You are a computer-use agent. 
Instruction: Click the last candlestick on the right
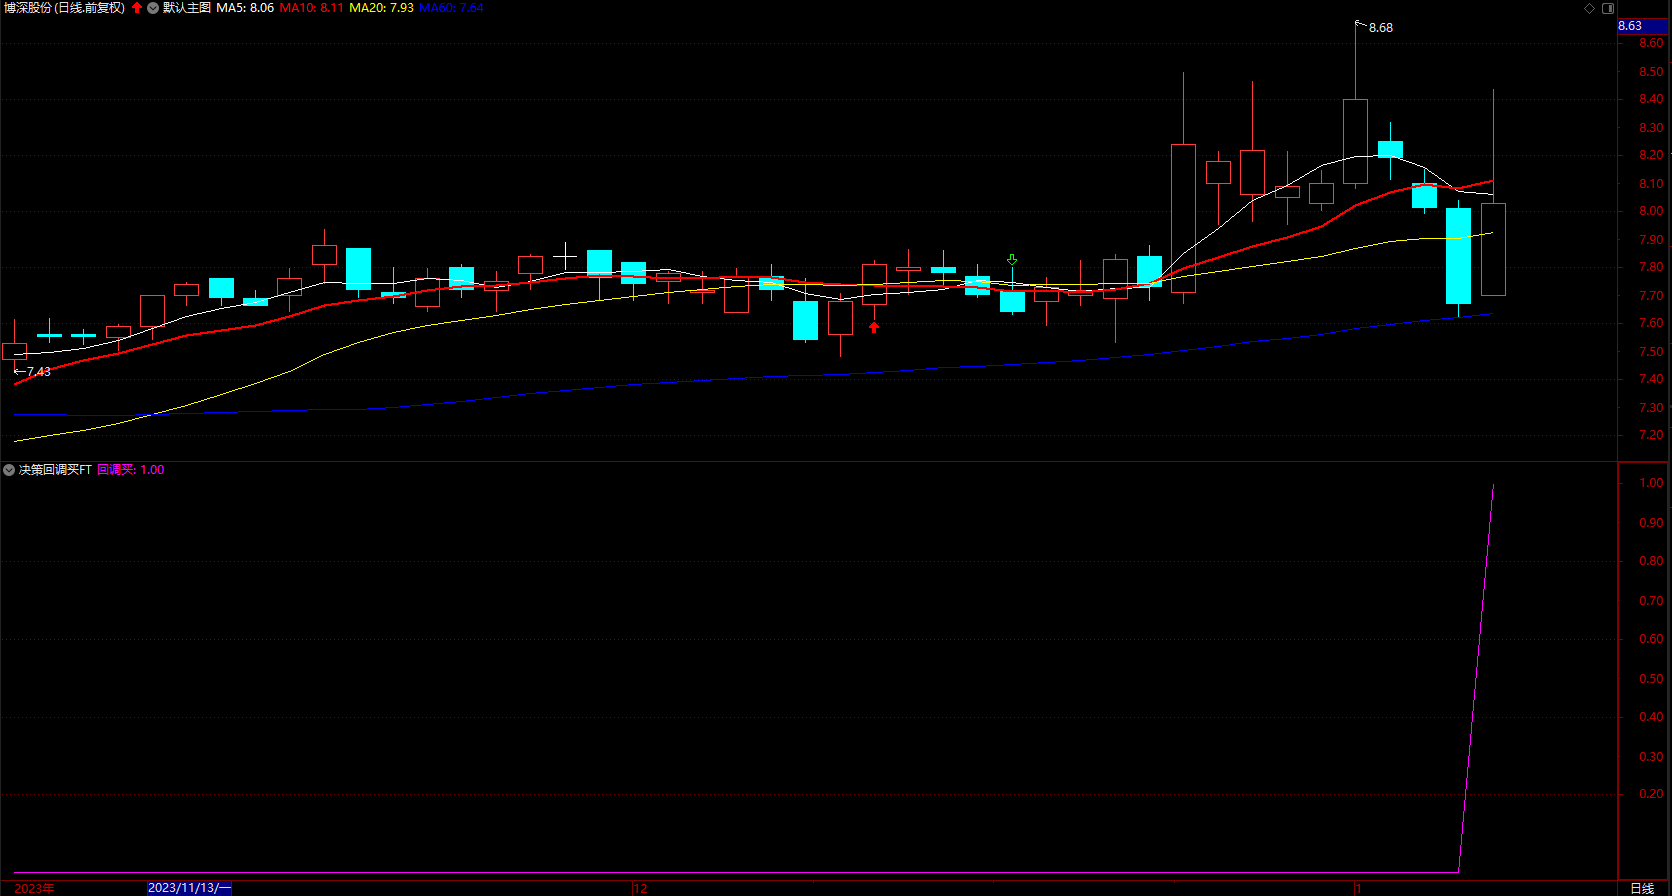[1493, 249]
